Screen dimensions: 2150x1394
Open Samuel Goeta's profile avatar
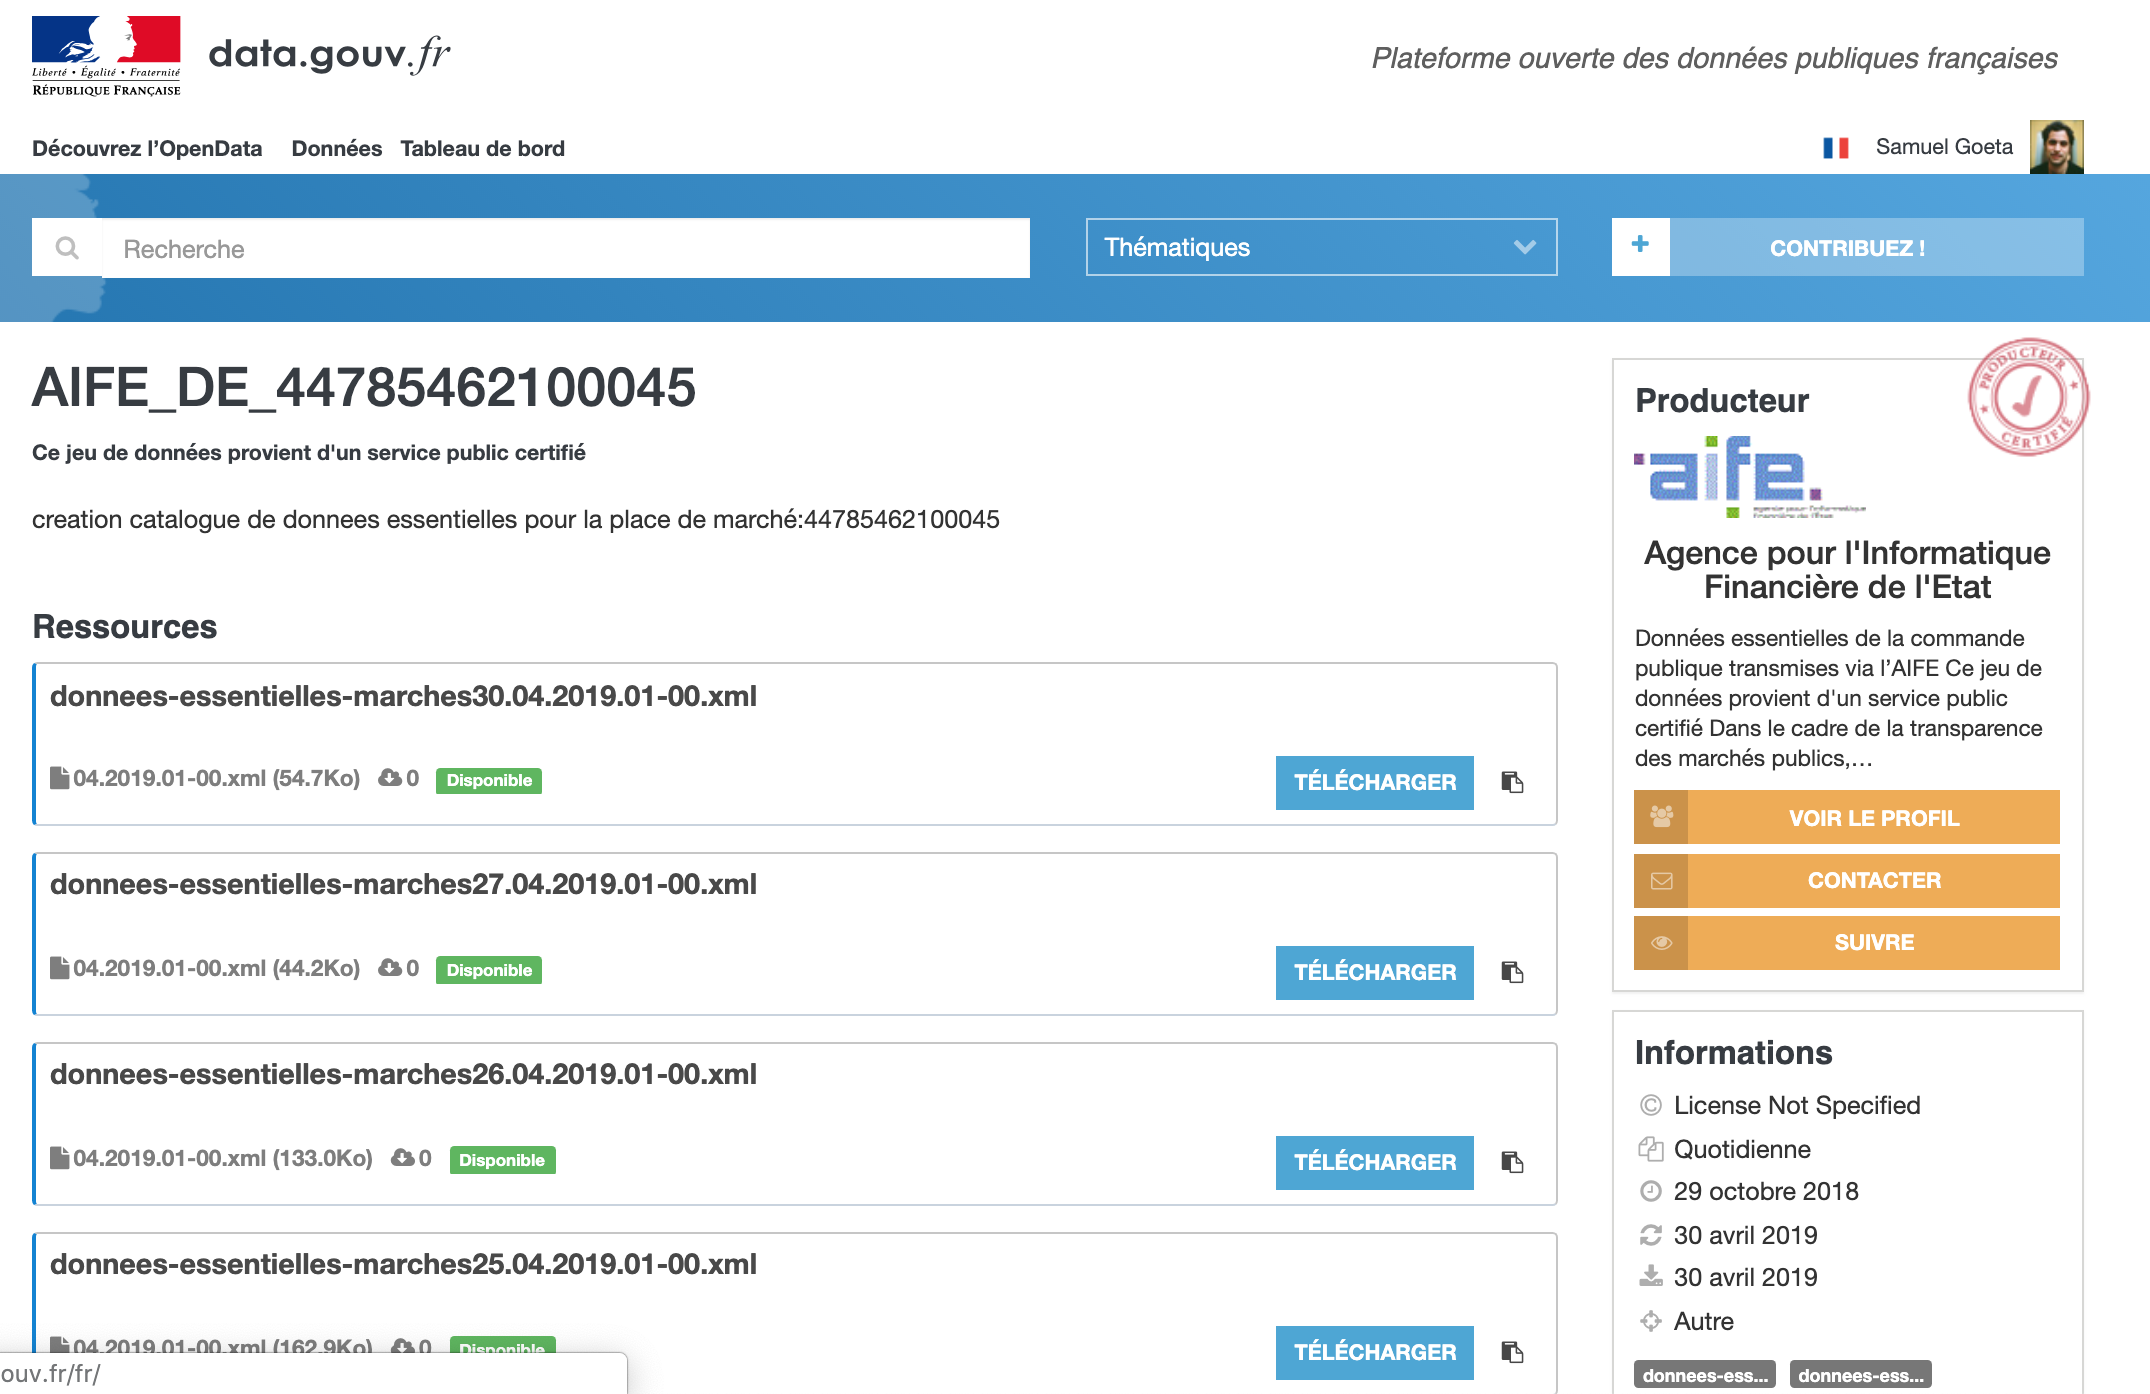coord(2056,148)
